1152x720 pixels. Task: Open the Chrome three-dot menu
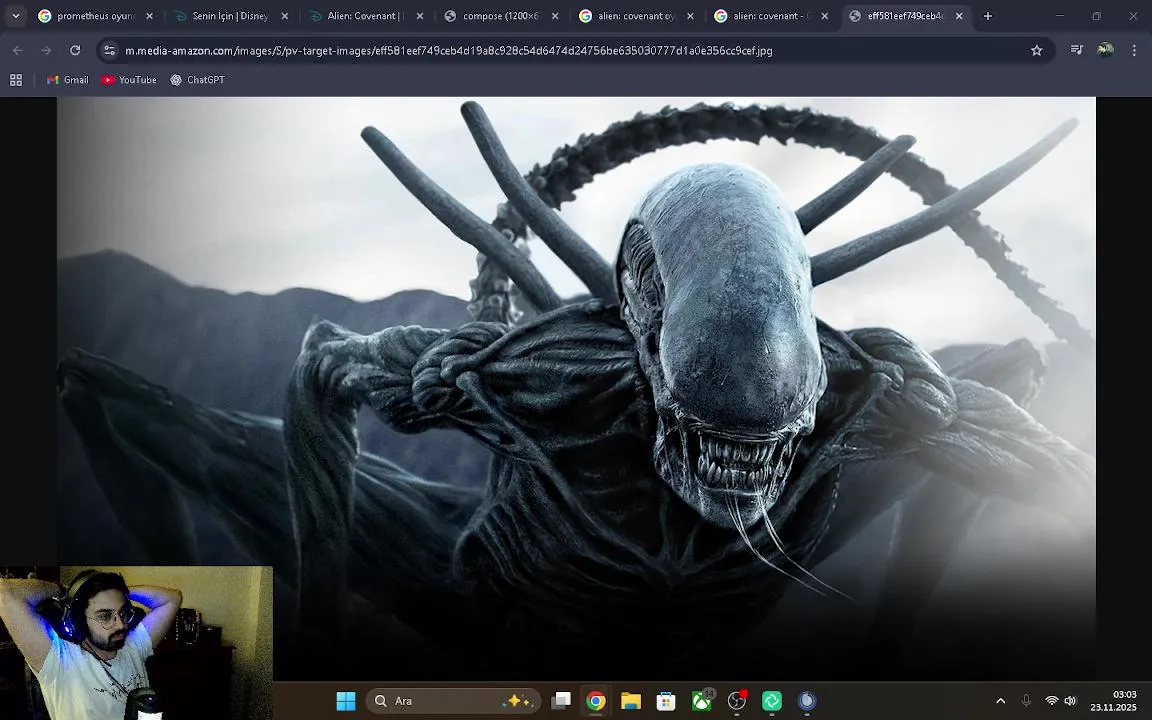(x=1134, y=50)
